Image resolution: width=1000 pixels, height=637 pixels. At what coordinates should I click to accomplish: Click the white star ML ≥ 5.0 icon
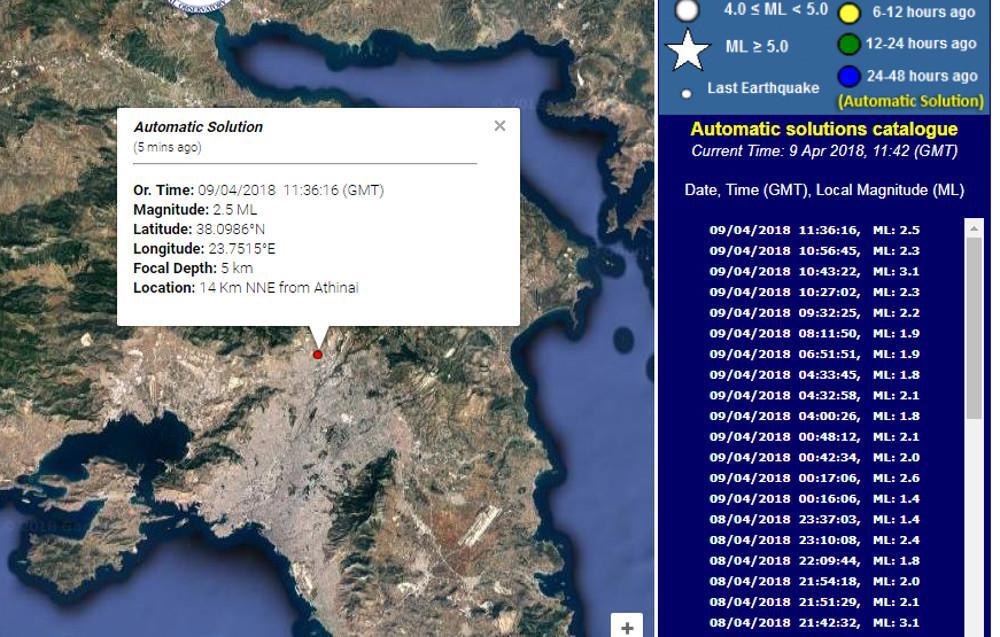tap(688, 50)
